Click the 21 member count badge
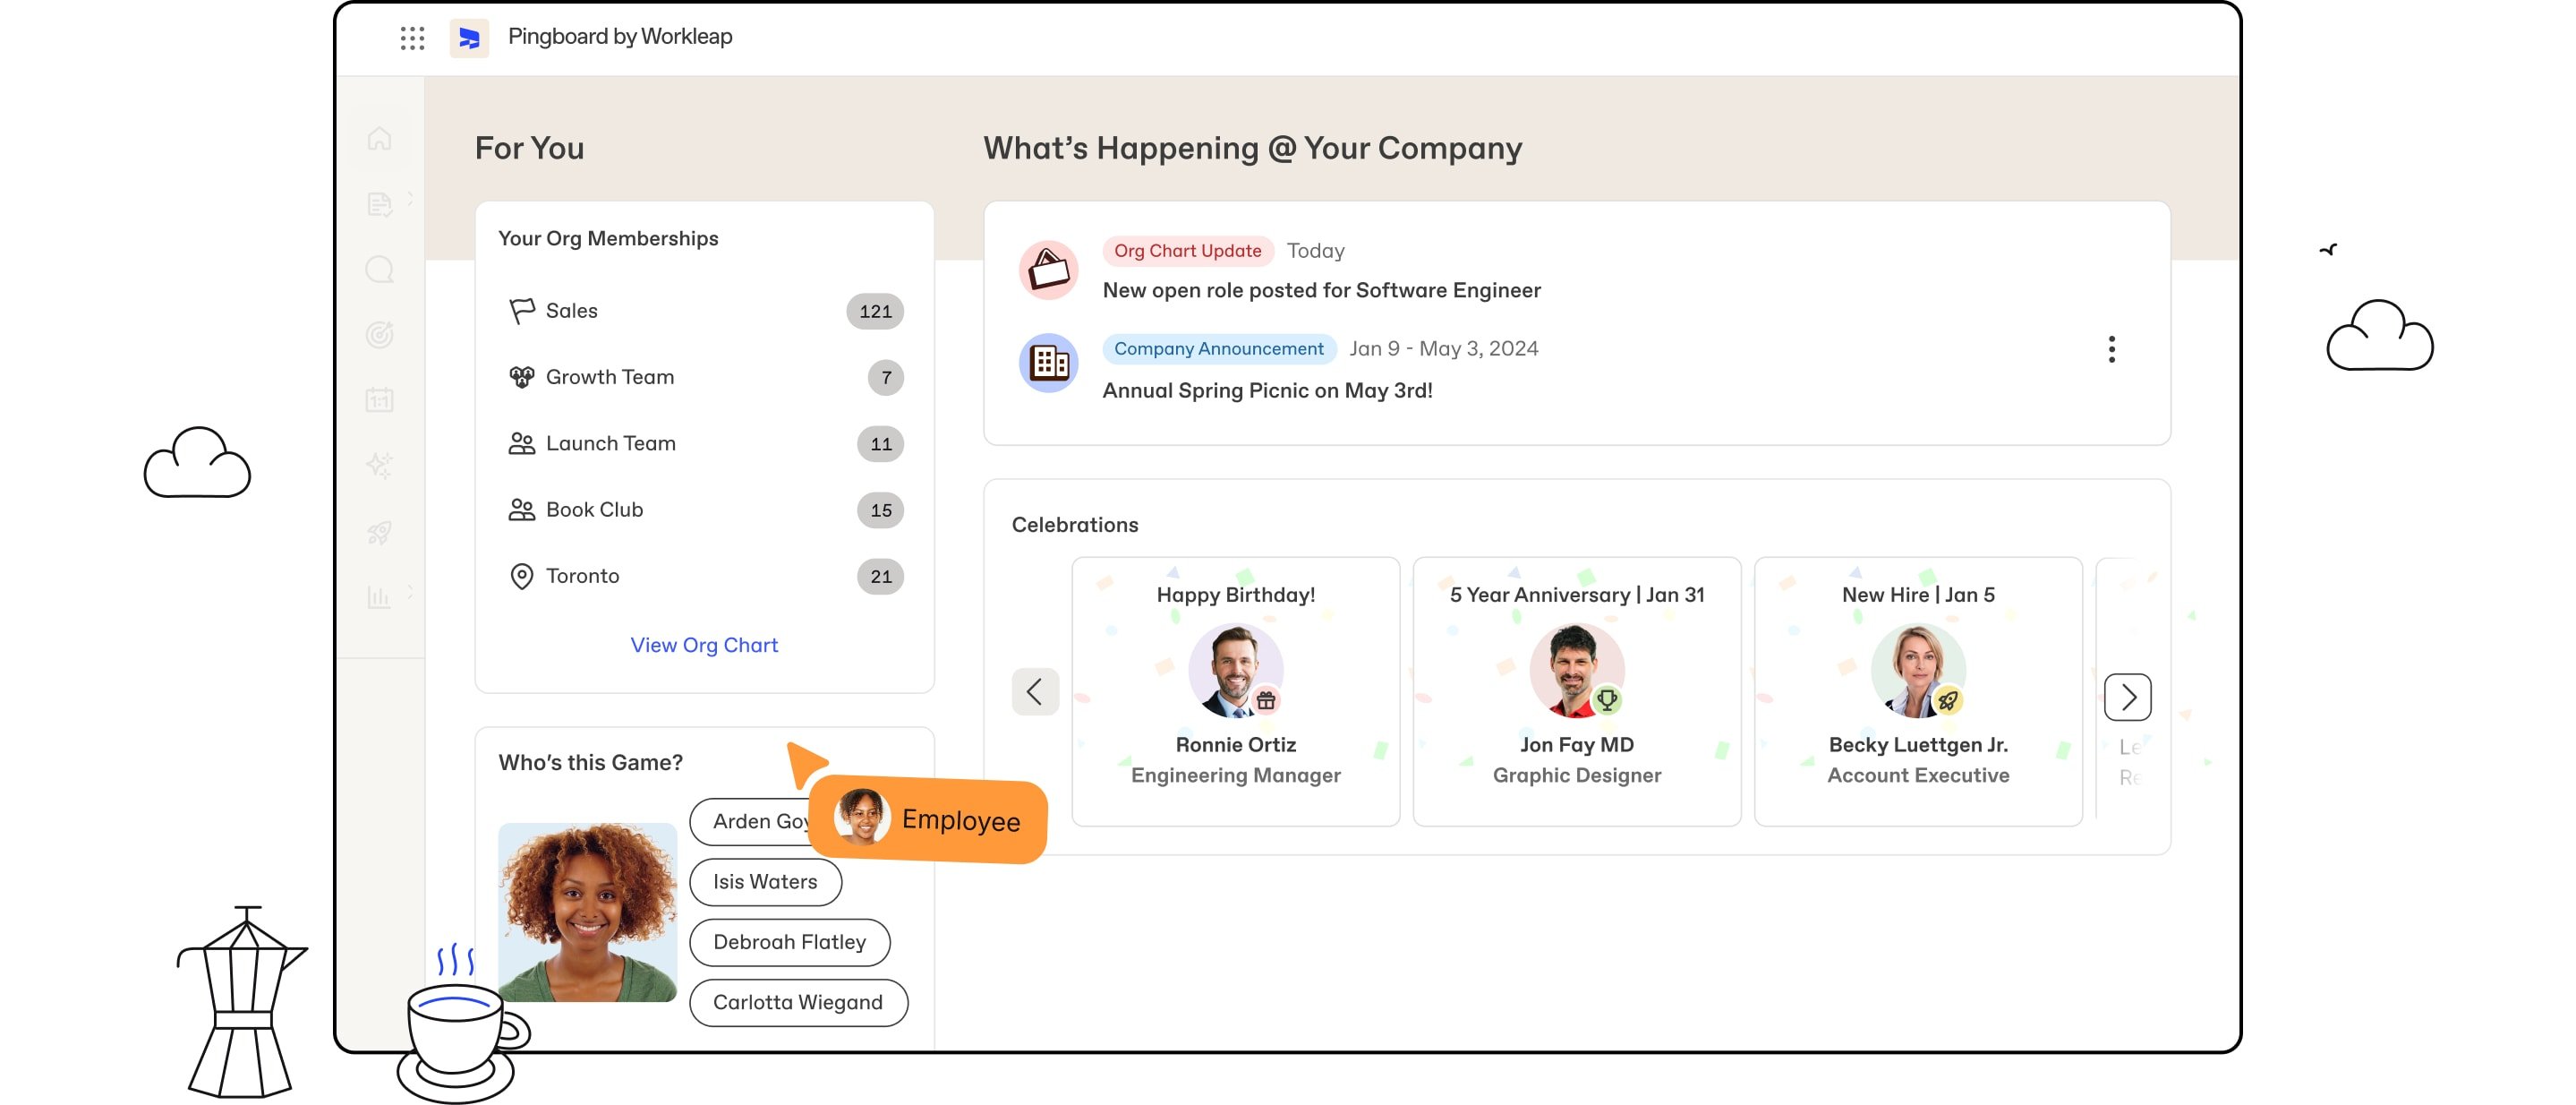 coord(880,576)
